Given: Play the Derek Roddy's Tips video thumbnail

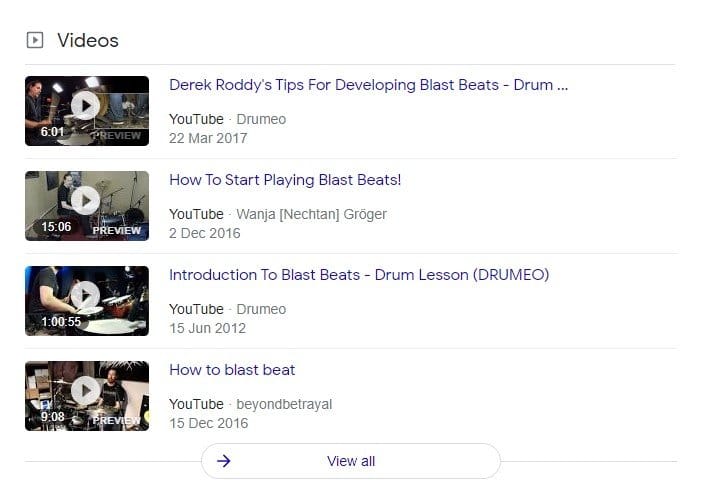Looking at the screenshot, I should (87, 111).
